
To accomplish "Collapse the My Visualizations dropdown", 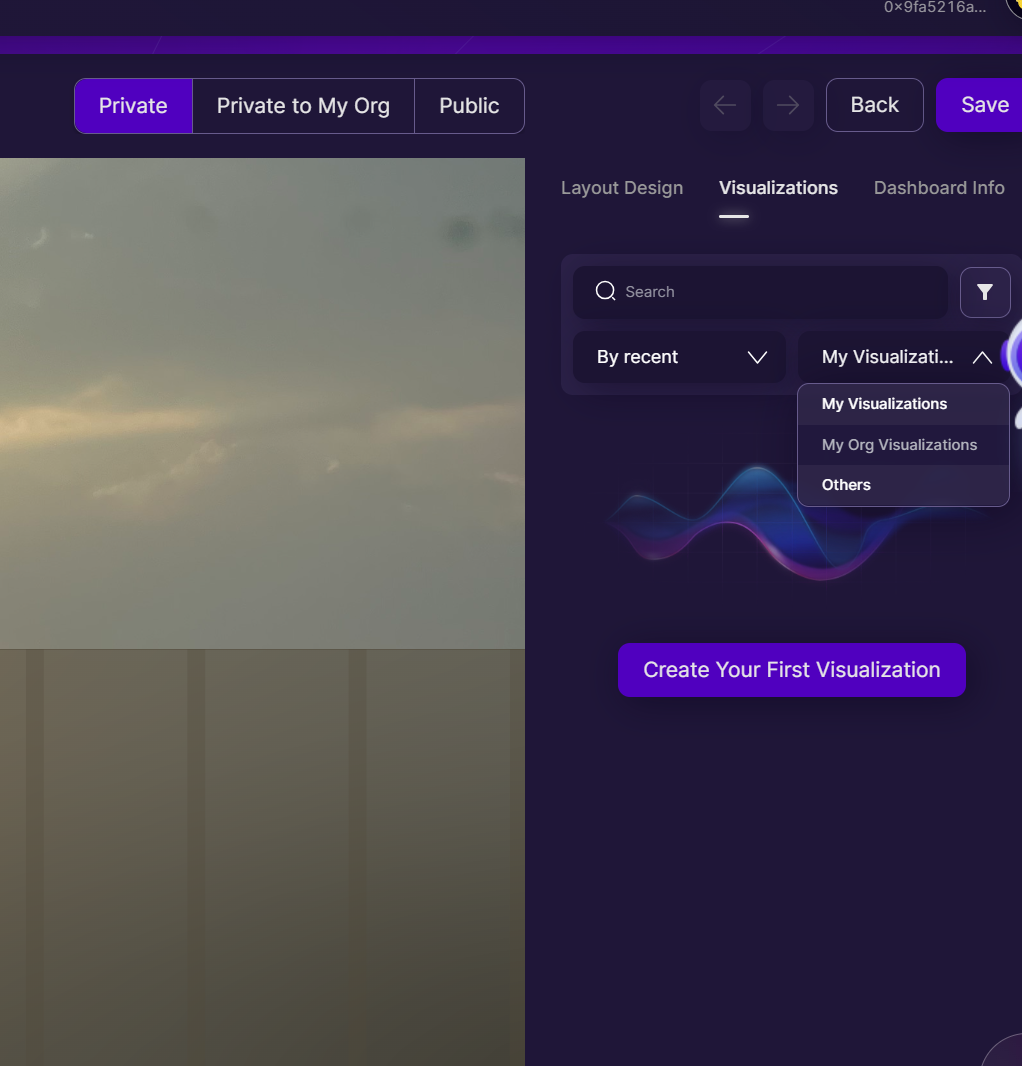I will tap(903, 357).
